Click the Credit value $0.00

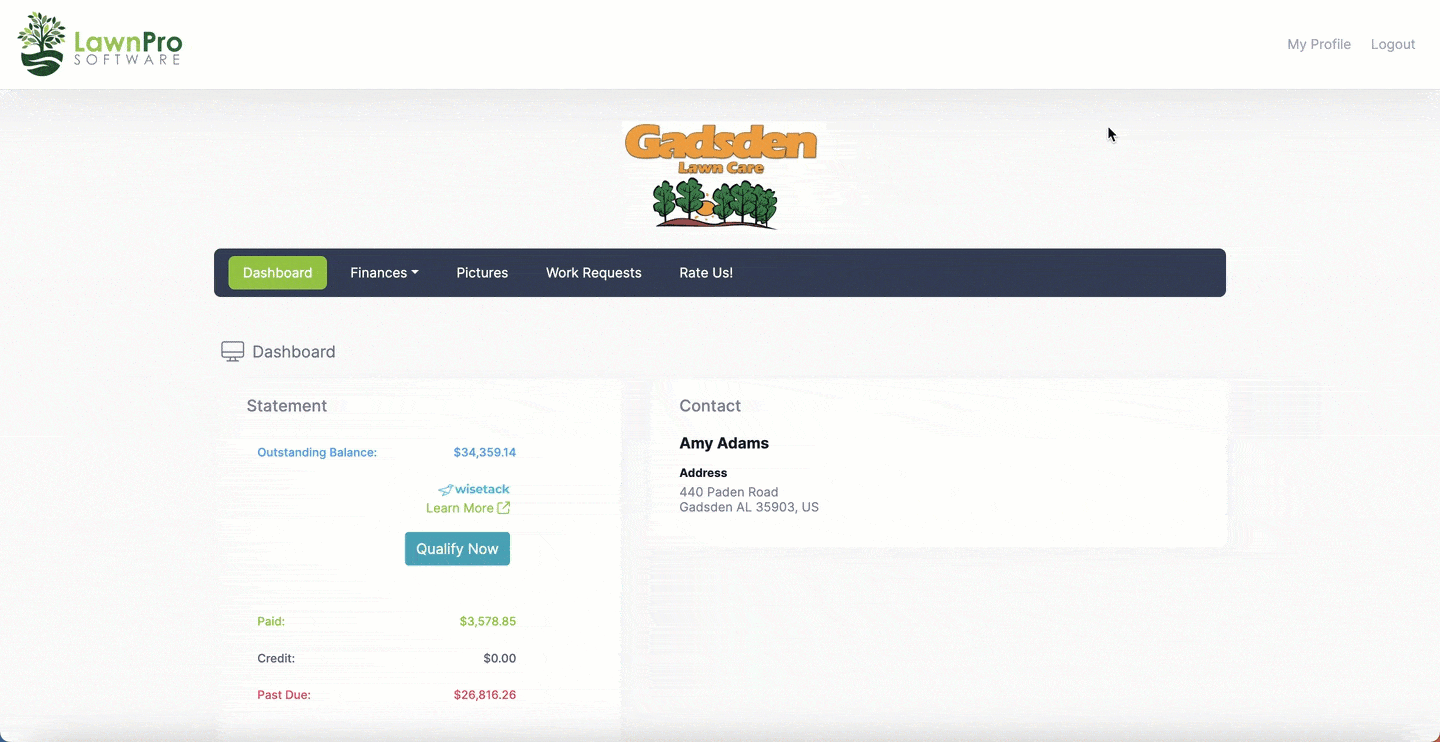[x=500, y=659]
